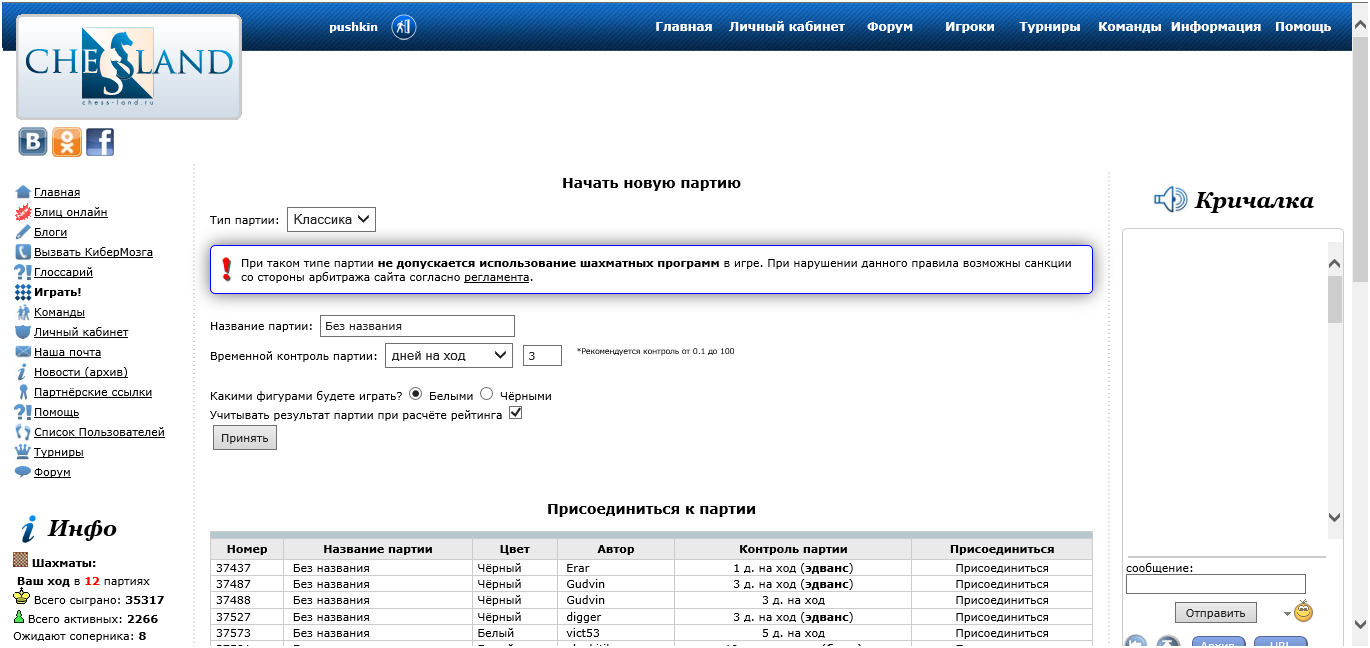The height and width of the screenshot is (648, 1370).
Task: Click the сообщение text field
Action: click(1216, 584)
